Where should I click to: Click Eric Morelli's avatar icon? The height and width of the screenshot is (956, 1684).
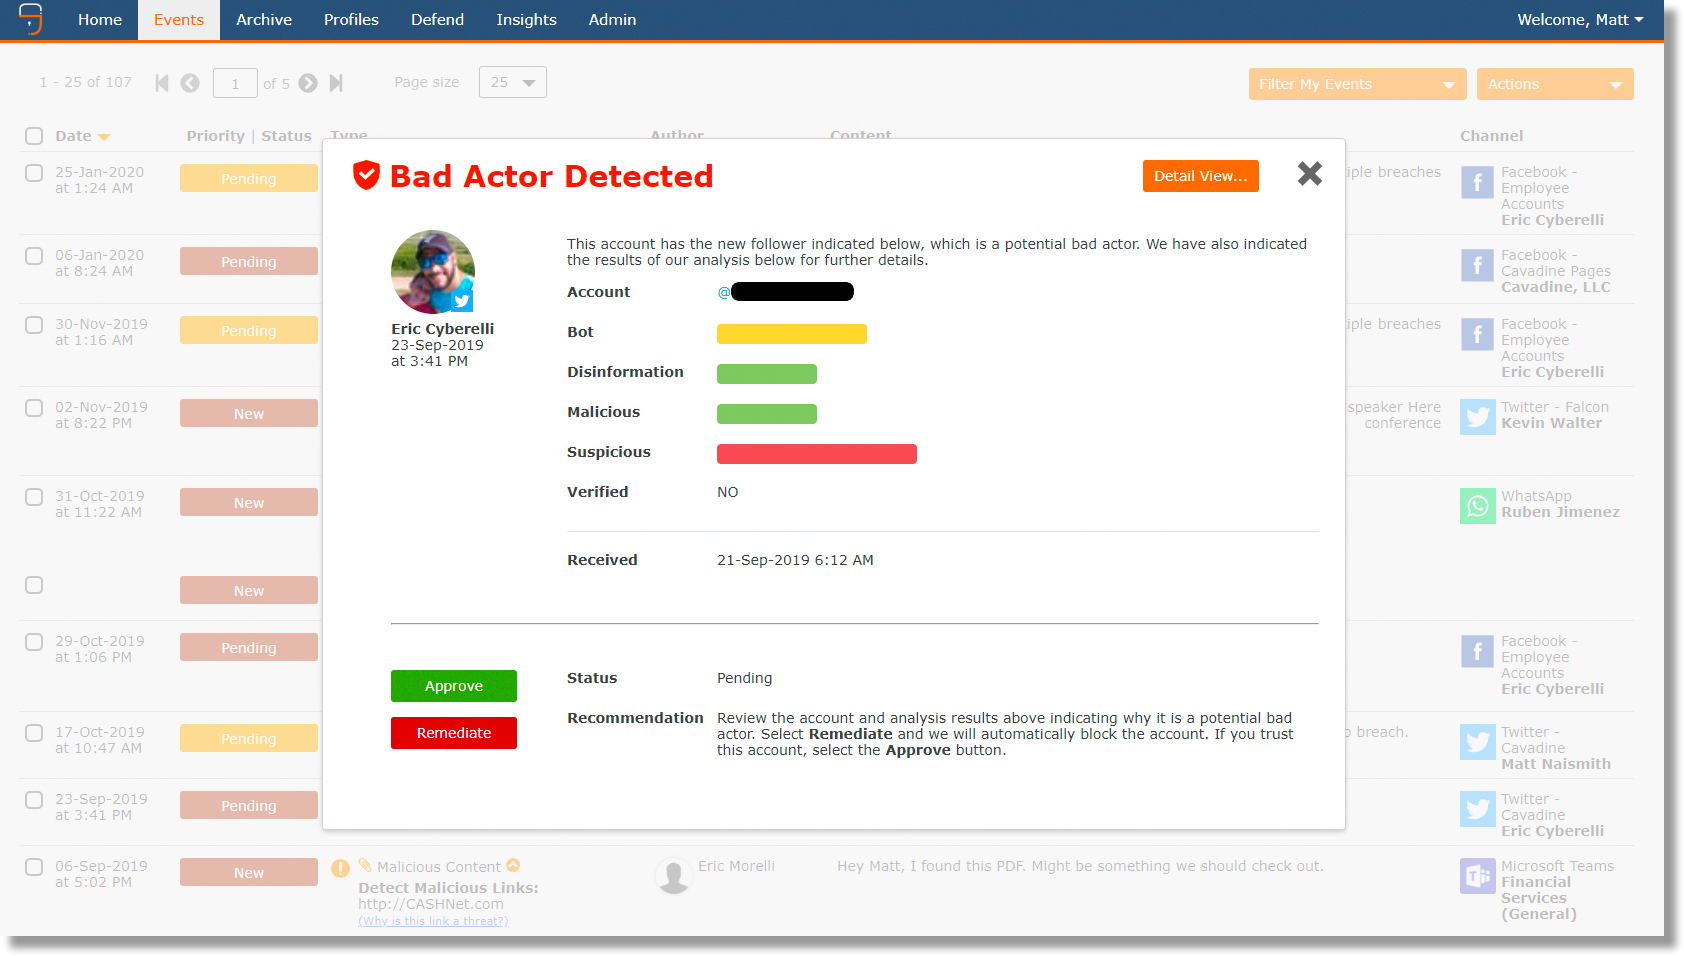tap(674, 875)
